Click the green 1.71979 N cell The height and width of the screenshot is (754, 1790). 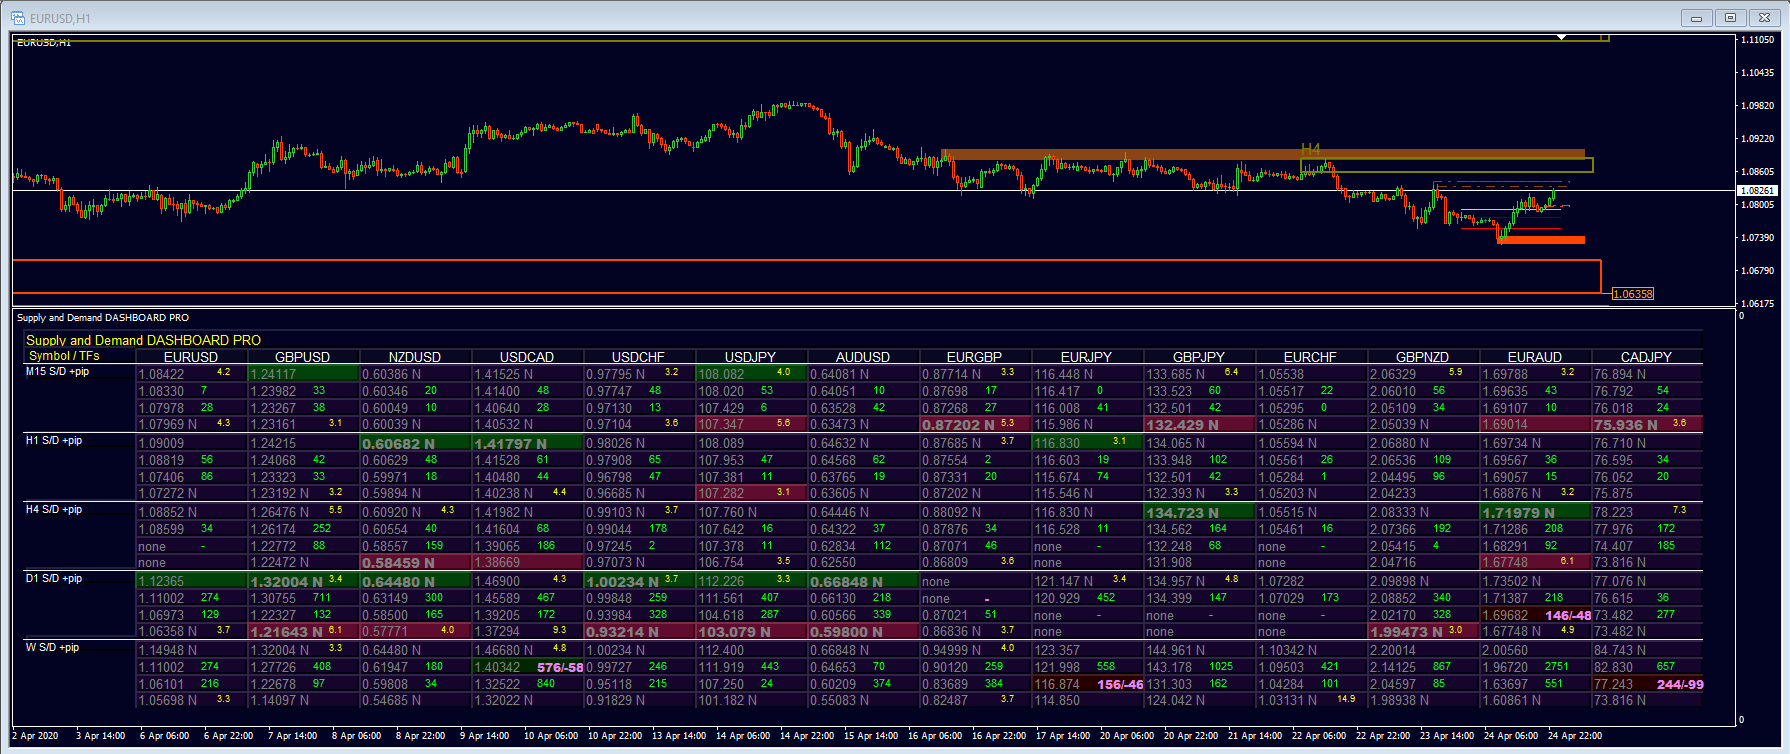1535,512
